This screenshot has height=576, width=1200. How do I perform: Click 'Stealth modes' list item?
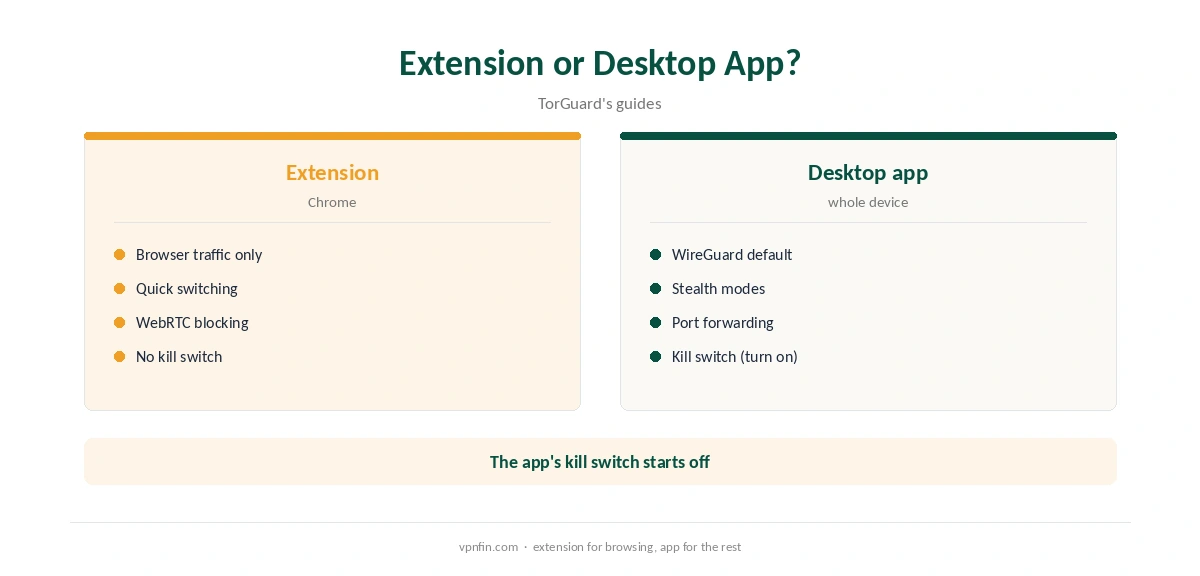tap(718, 289)
